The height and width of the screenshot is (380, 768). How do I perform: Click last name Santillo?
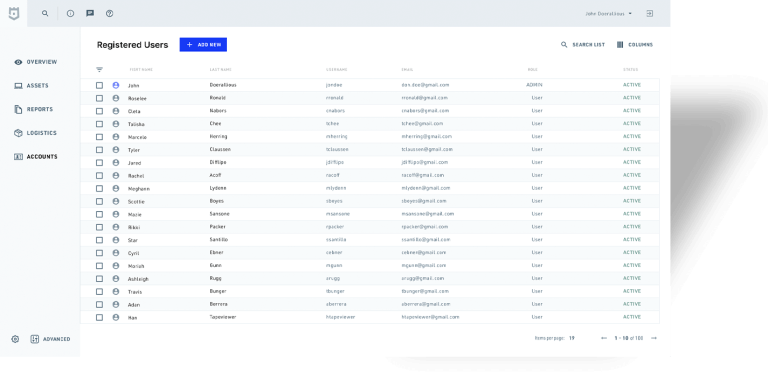218,239
